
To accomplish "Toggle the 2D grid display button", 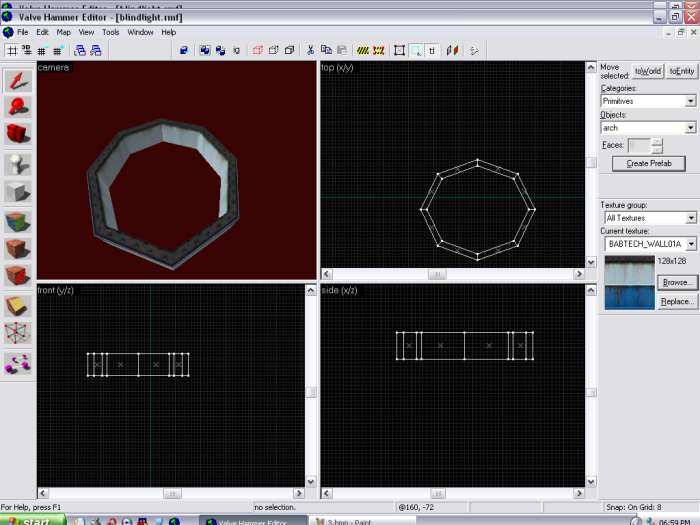I will (x=12, y=50).
